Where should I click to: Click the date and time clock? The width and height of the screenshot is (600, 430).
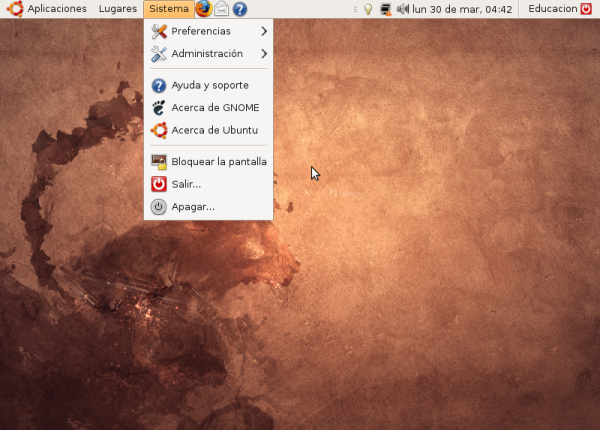coord(462,9)
